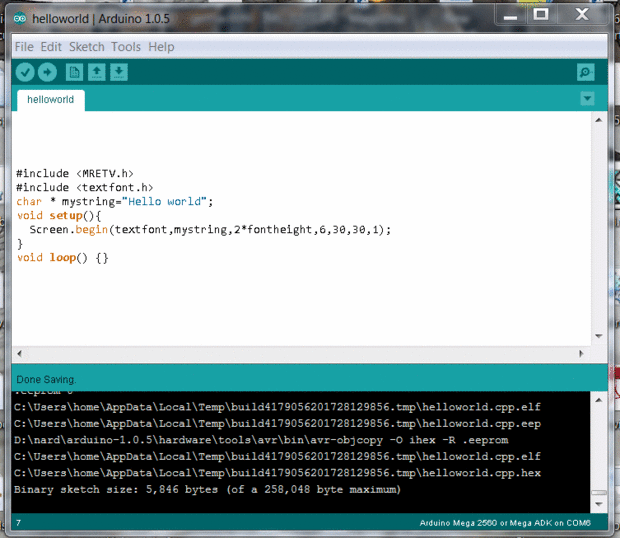Select the helloworld tab
The height and width of the screenshot is (538, 620).
[51, 100]
